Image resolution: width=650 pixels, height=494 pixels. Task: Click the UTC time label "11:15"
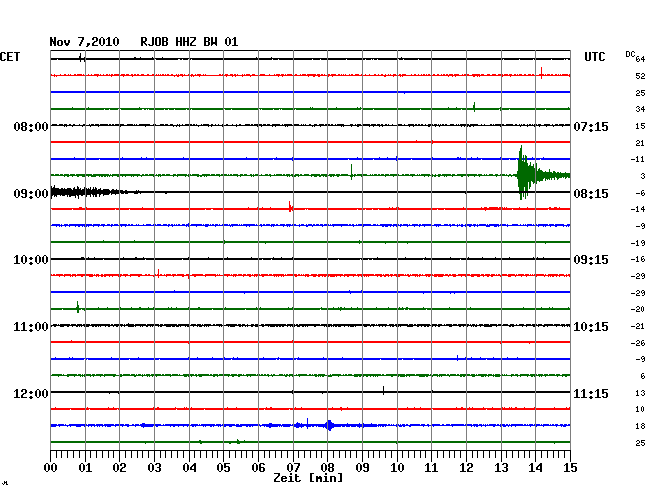pyautogui.click(x=591, y=393)
